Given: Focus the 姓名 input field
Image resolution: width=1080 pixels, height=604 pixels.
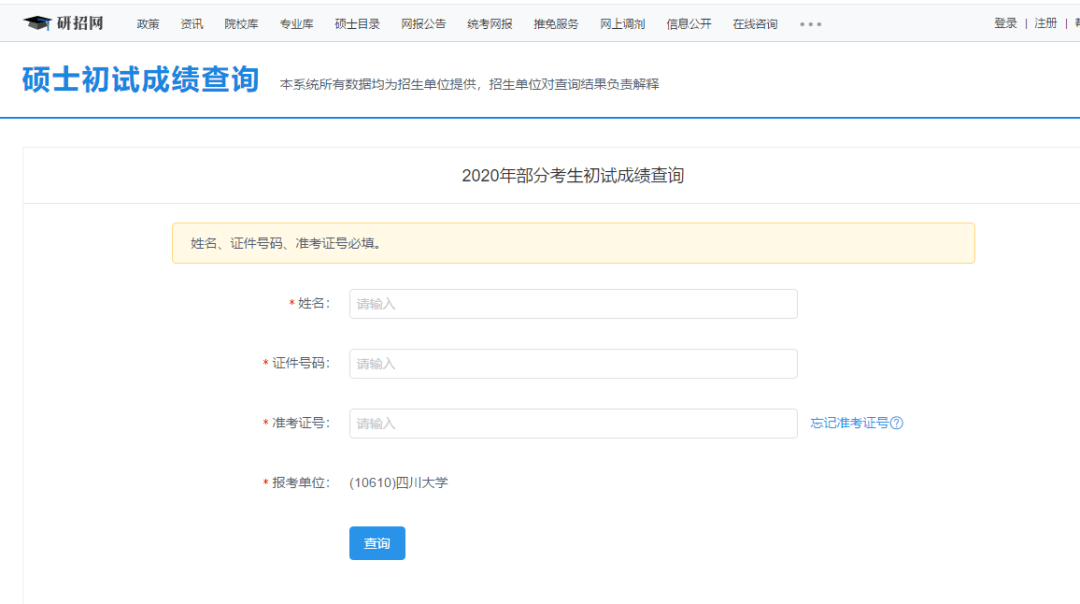Looking at the screenshot, I should coord(573,304).
